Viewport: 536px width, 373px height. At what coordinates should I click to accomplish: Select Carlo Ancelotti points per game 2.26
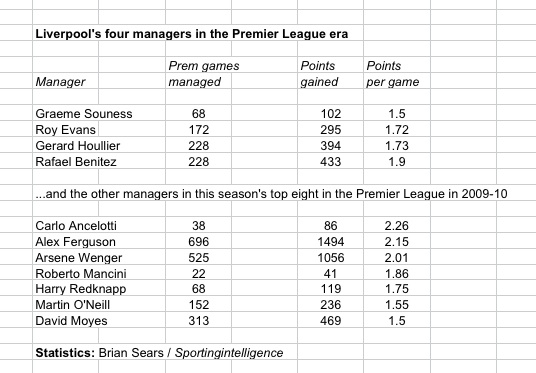tap(397, 226)
